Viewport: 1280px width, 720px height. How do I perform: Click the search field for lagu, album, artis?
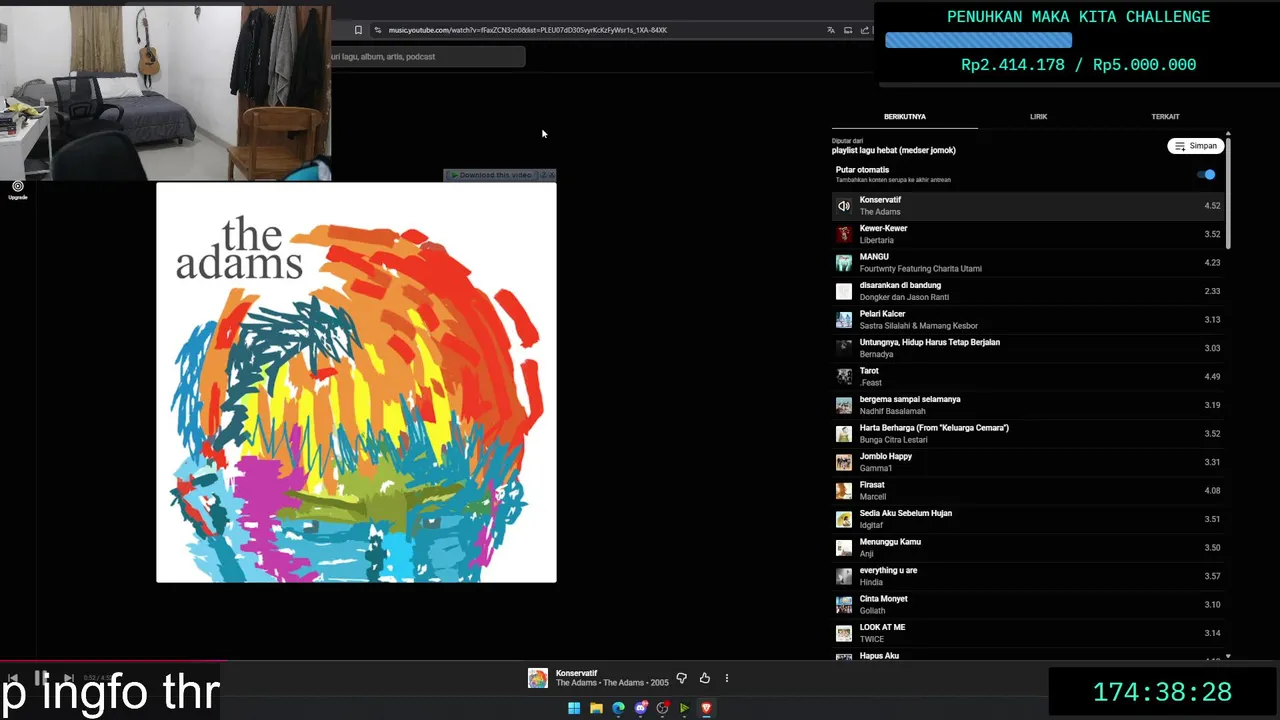point(428,57)
